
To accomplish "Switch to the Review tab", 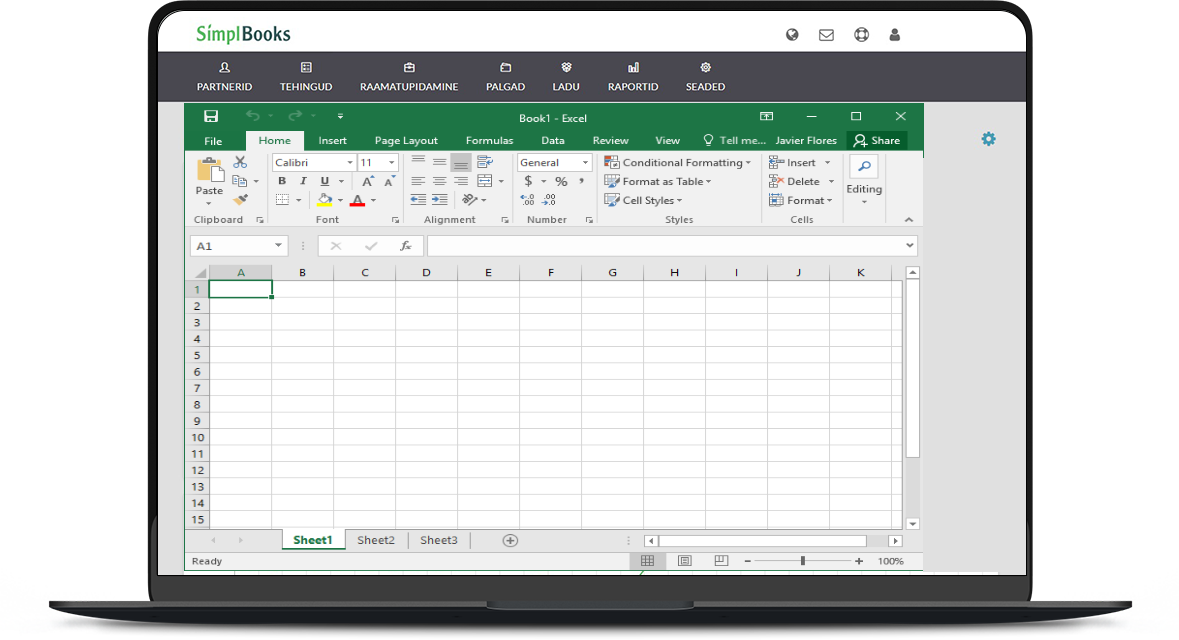I will click(611, 141).
